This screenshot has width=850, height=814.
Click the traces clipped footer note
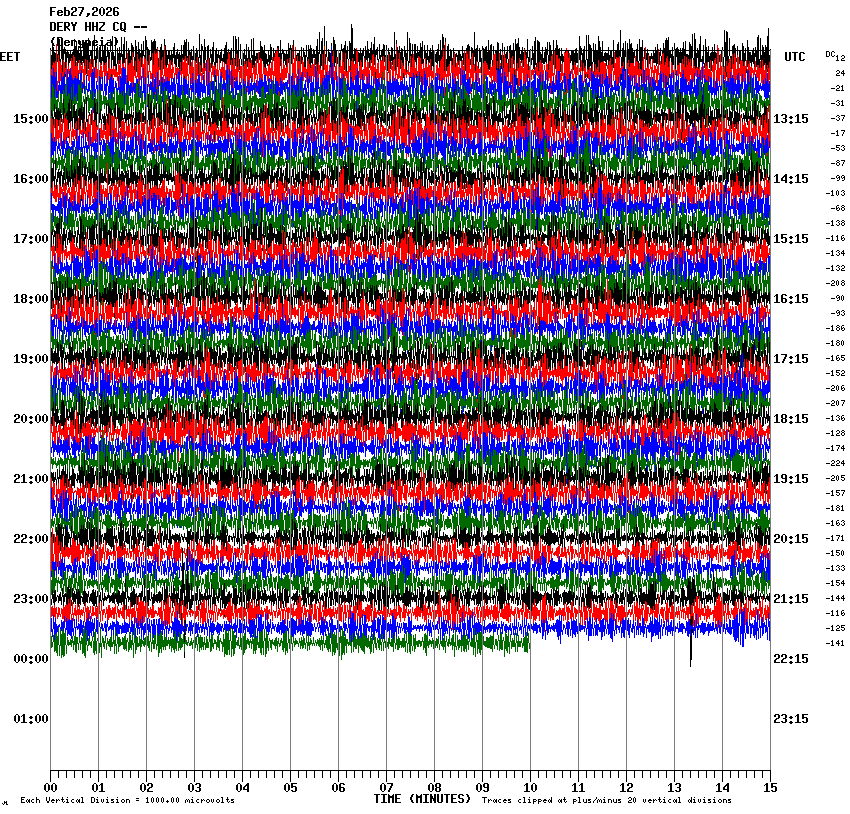[606, 801]
